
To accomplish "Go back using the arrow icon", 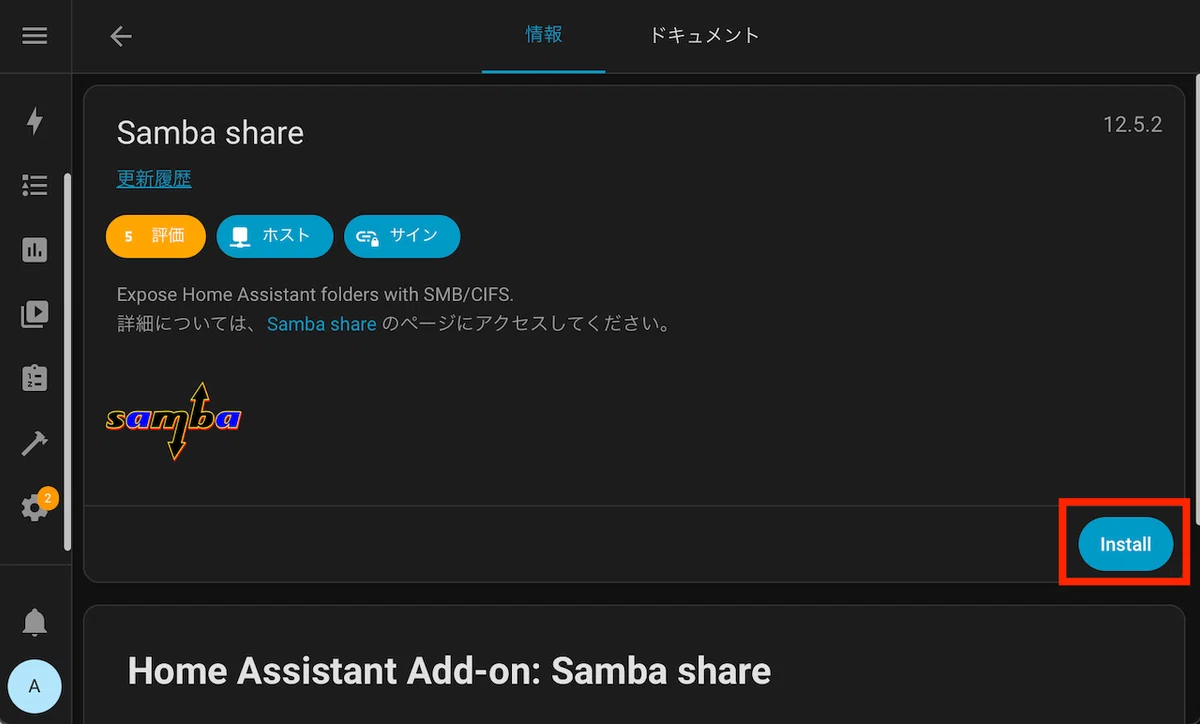I will [x=121, y=36].
